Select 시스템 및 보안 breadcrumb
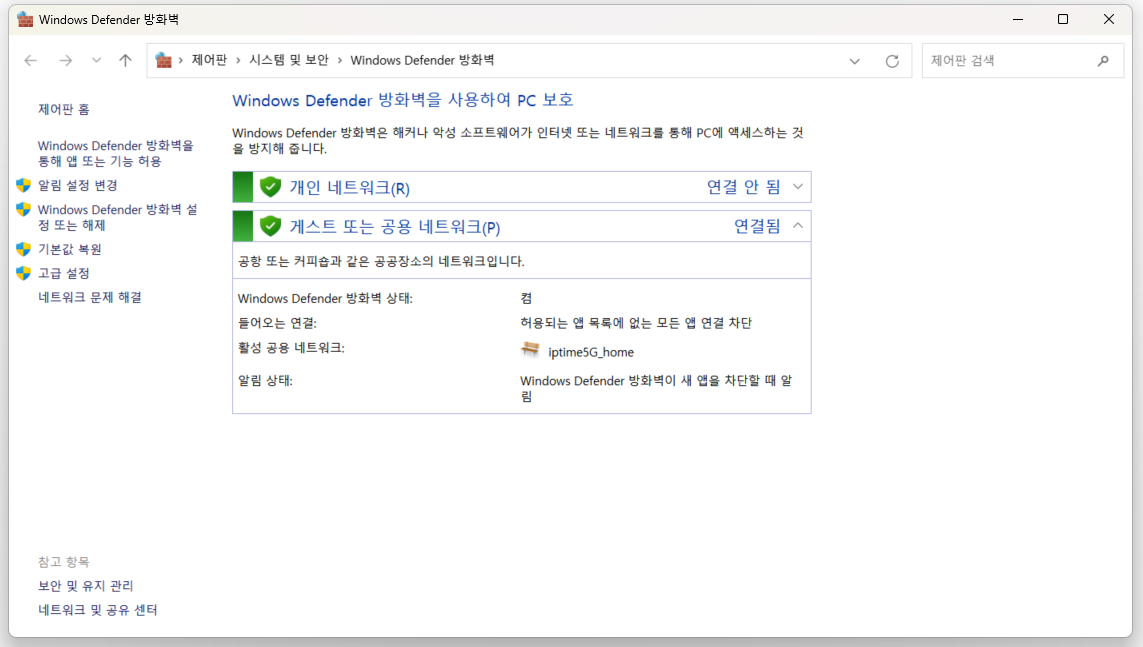This screenshot has height=647, width=1143. click(x=289, y=60)
